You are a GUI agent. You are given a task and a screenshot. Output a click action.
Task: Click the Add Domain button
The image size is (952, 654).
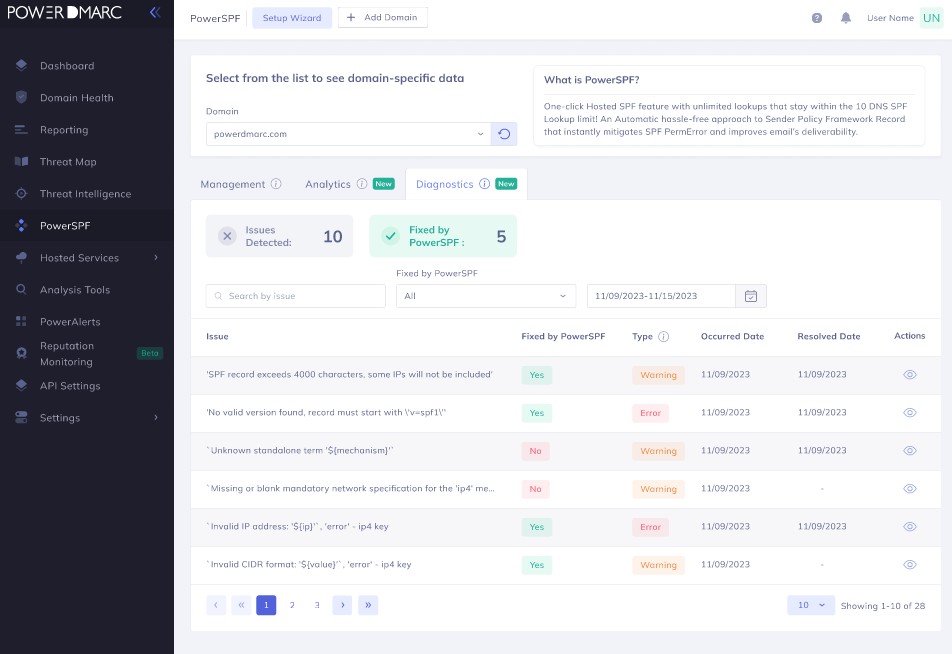382,18
